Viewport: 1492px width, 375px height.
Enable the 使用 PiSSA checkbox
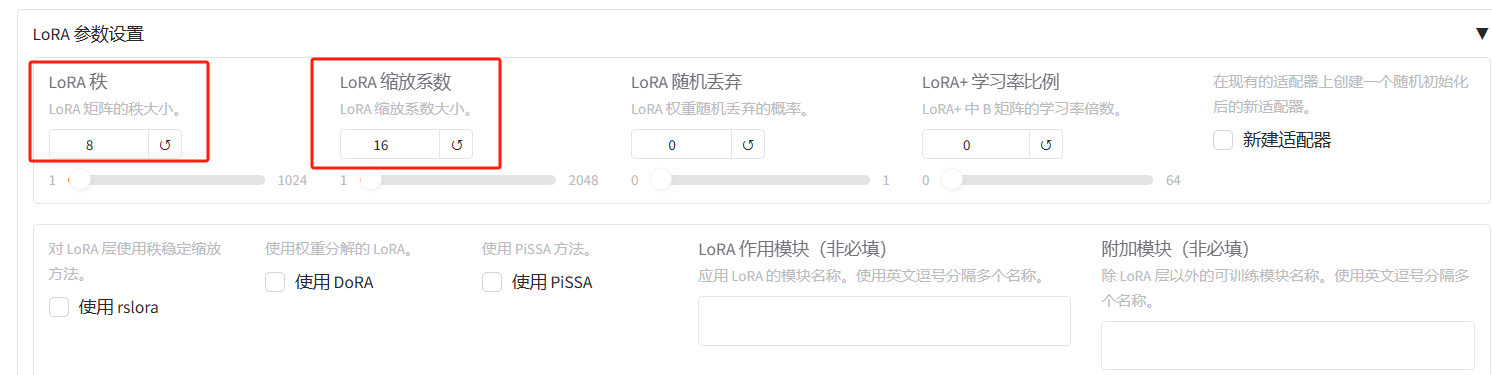pyautogui.click(x=492, y=282)
